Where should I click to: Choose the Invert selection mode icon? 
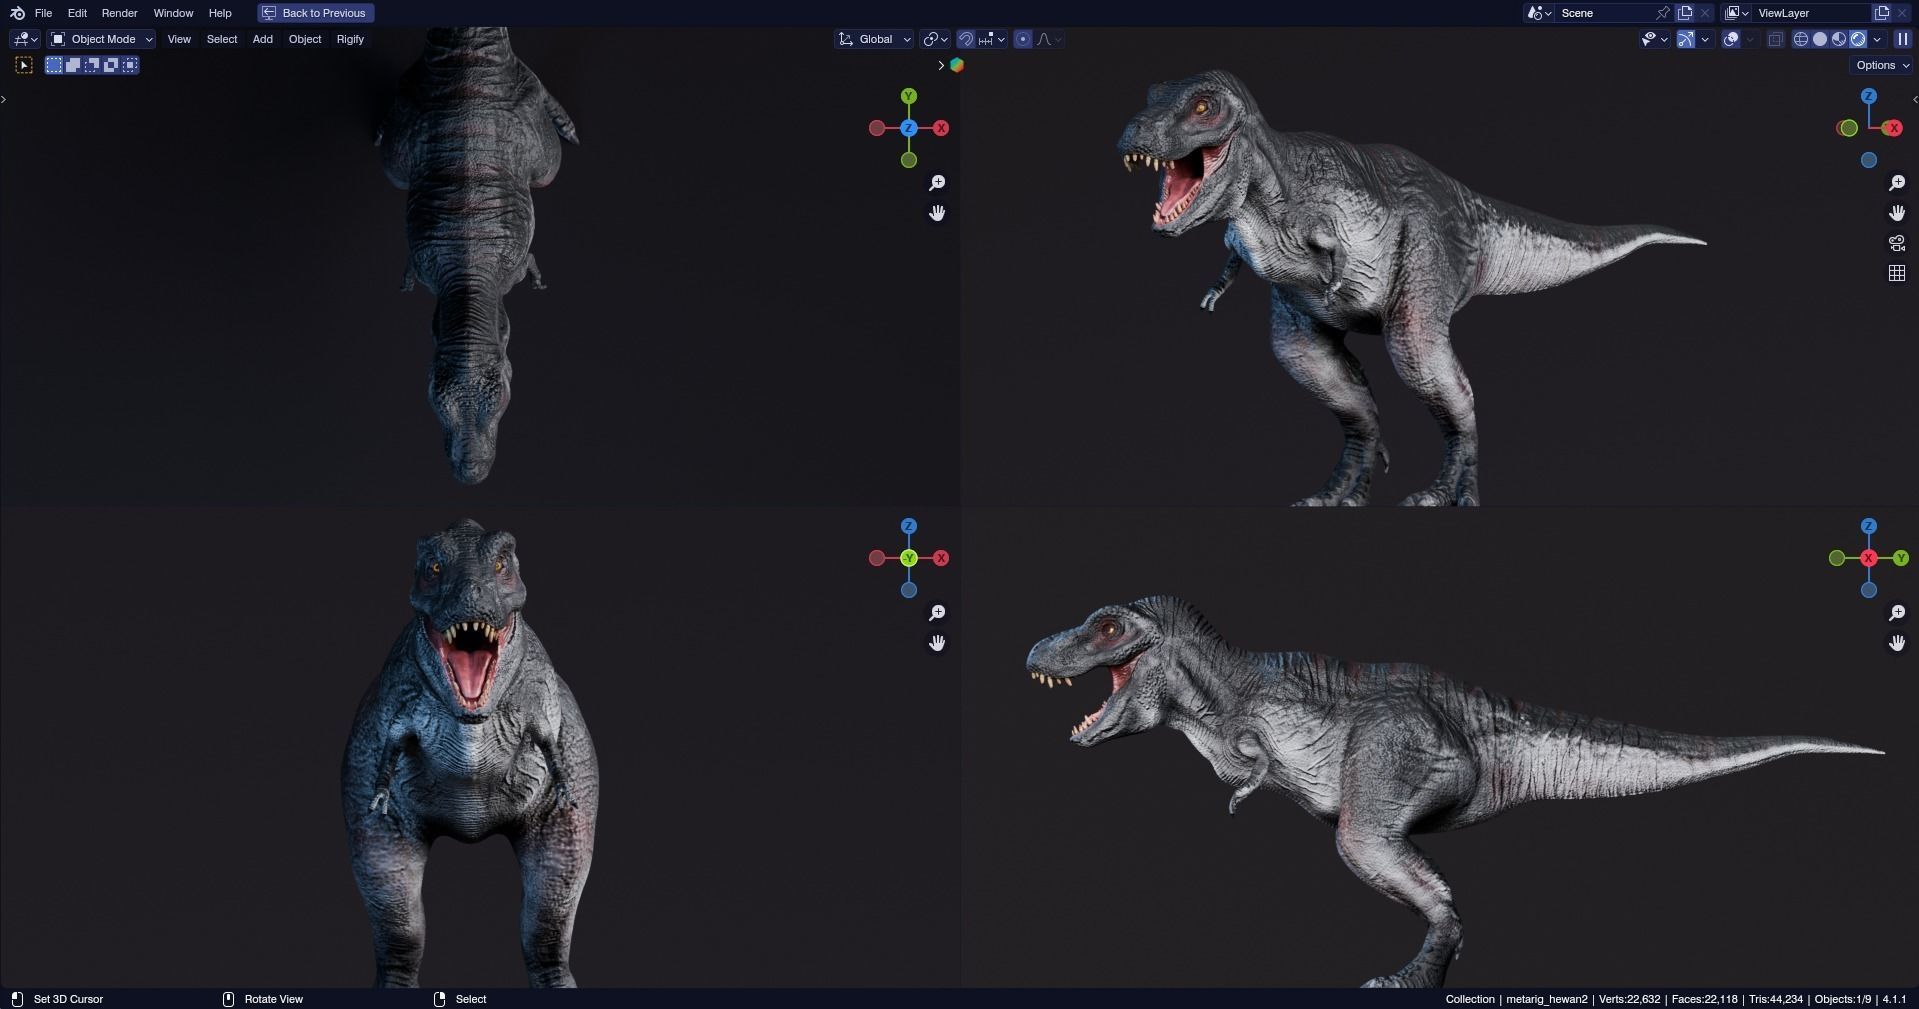[x=111, y=65]
